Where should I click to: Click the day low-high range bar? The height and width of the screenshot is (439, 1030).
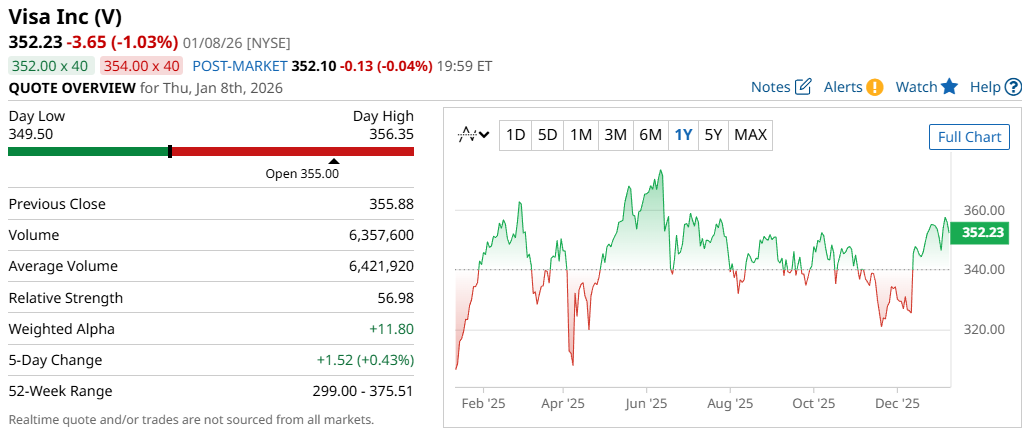click(210, 151)
